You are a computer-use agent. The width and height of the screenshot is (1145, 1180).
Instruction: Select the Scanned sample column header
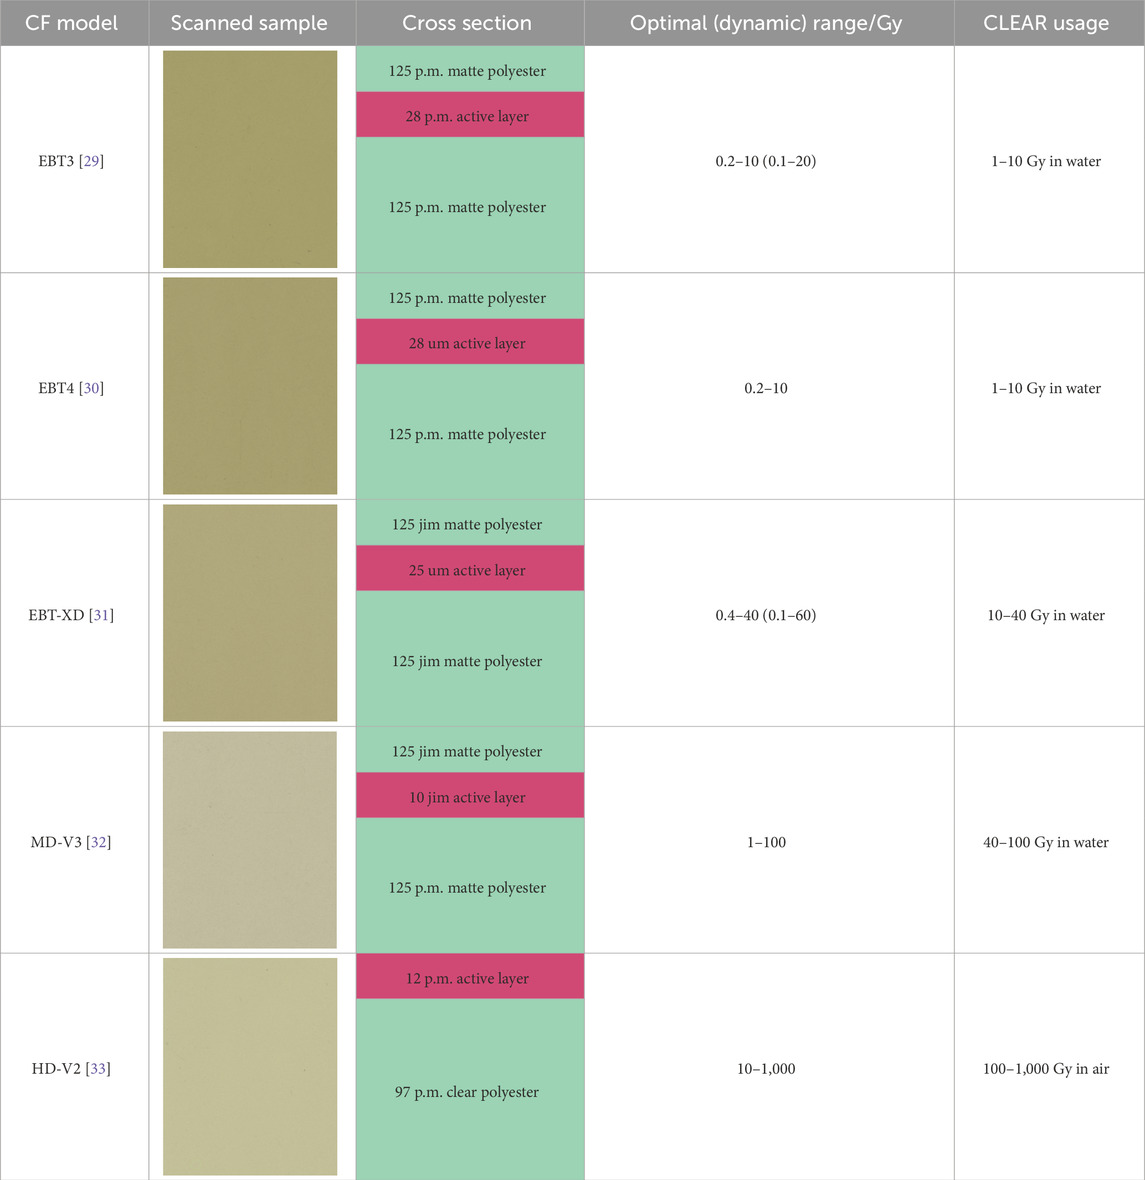coord(249,23)
